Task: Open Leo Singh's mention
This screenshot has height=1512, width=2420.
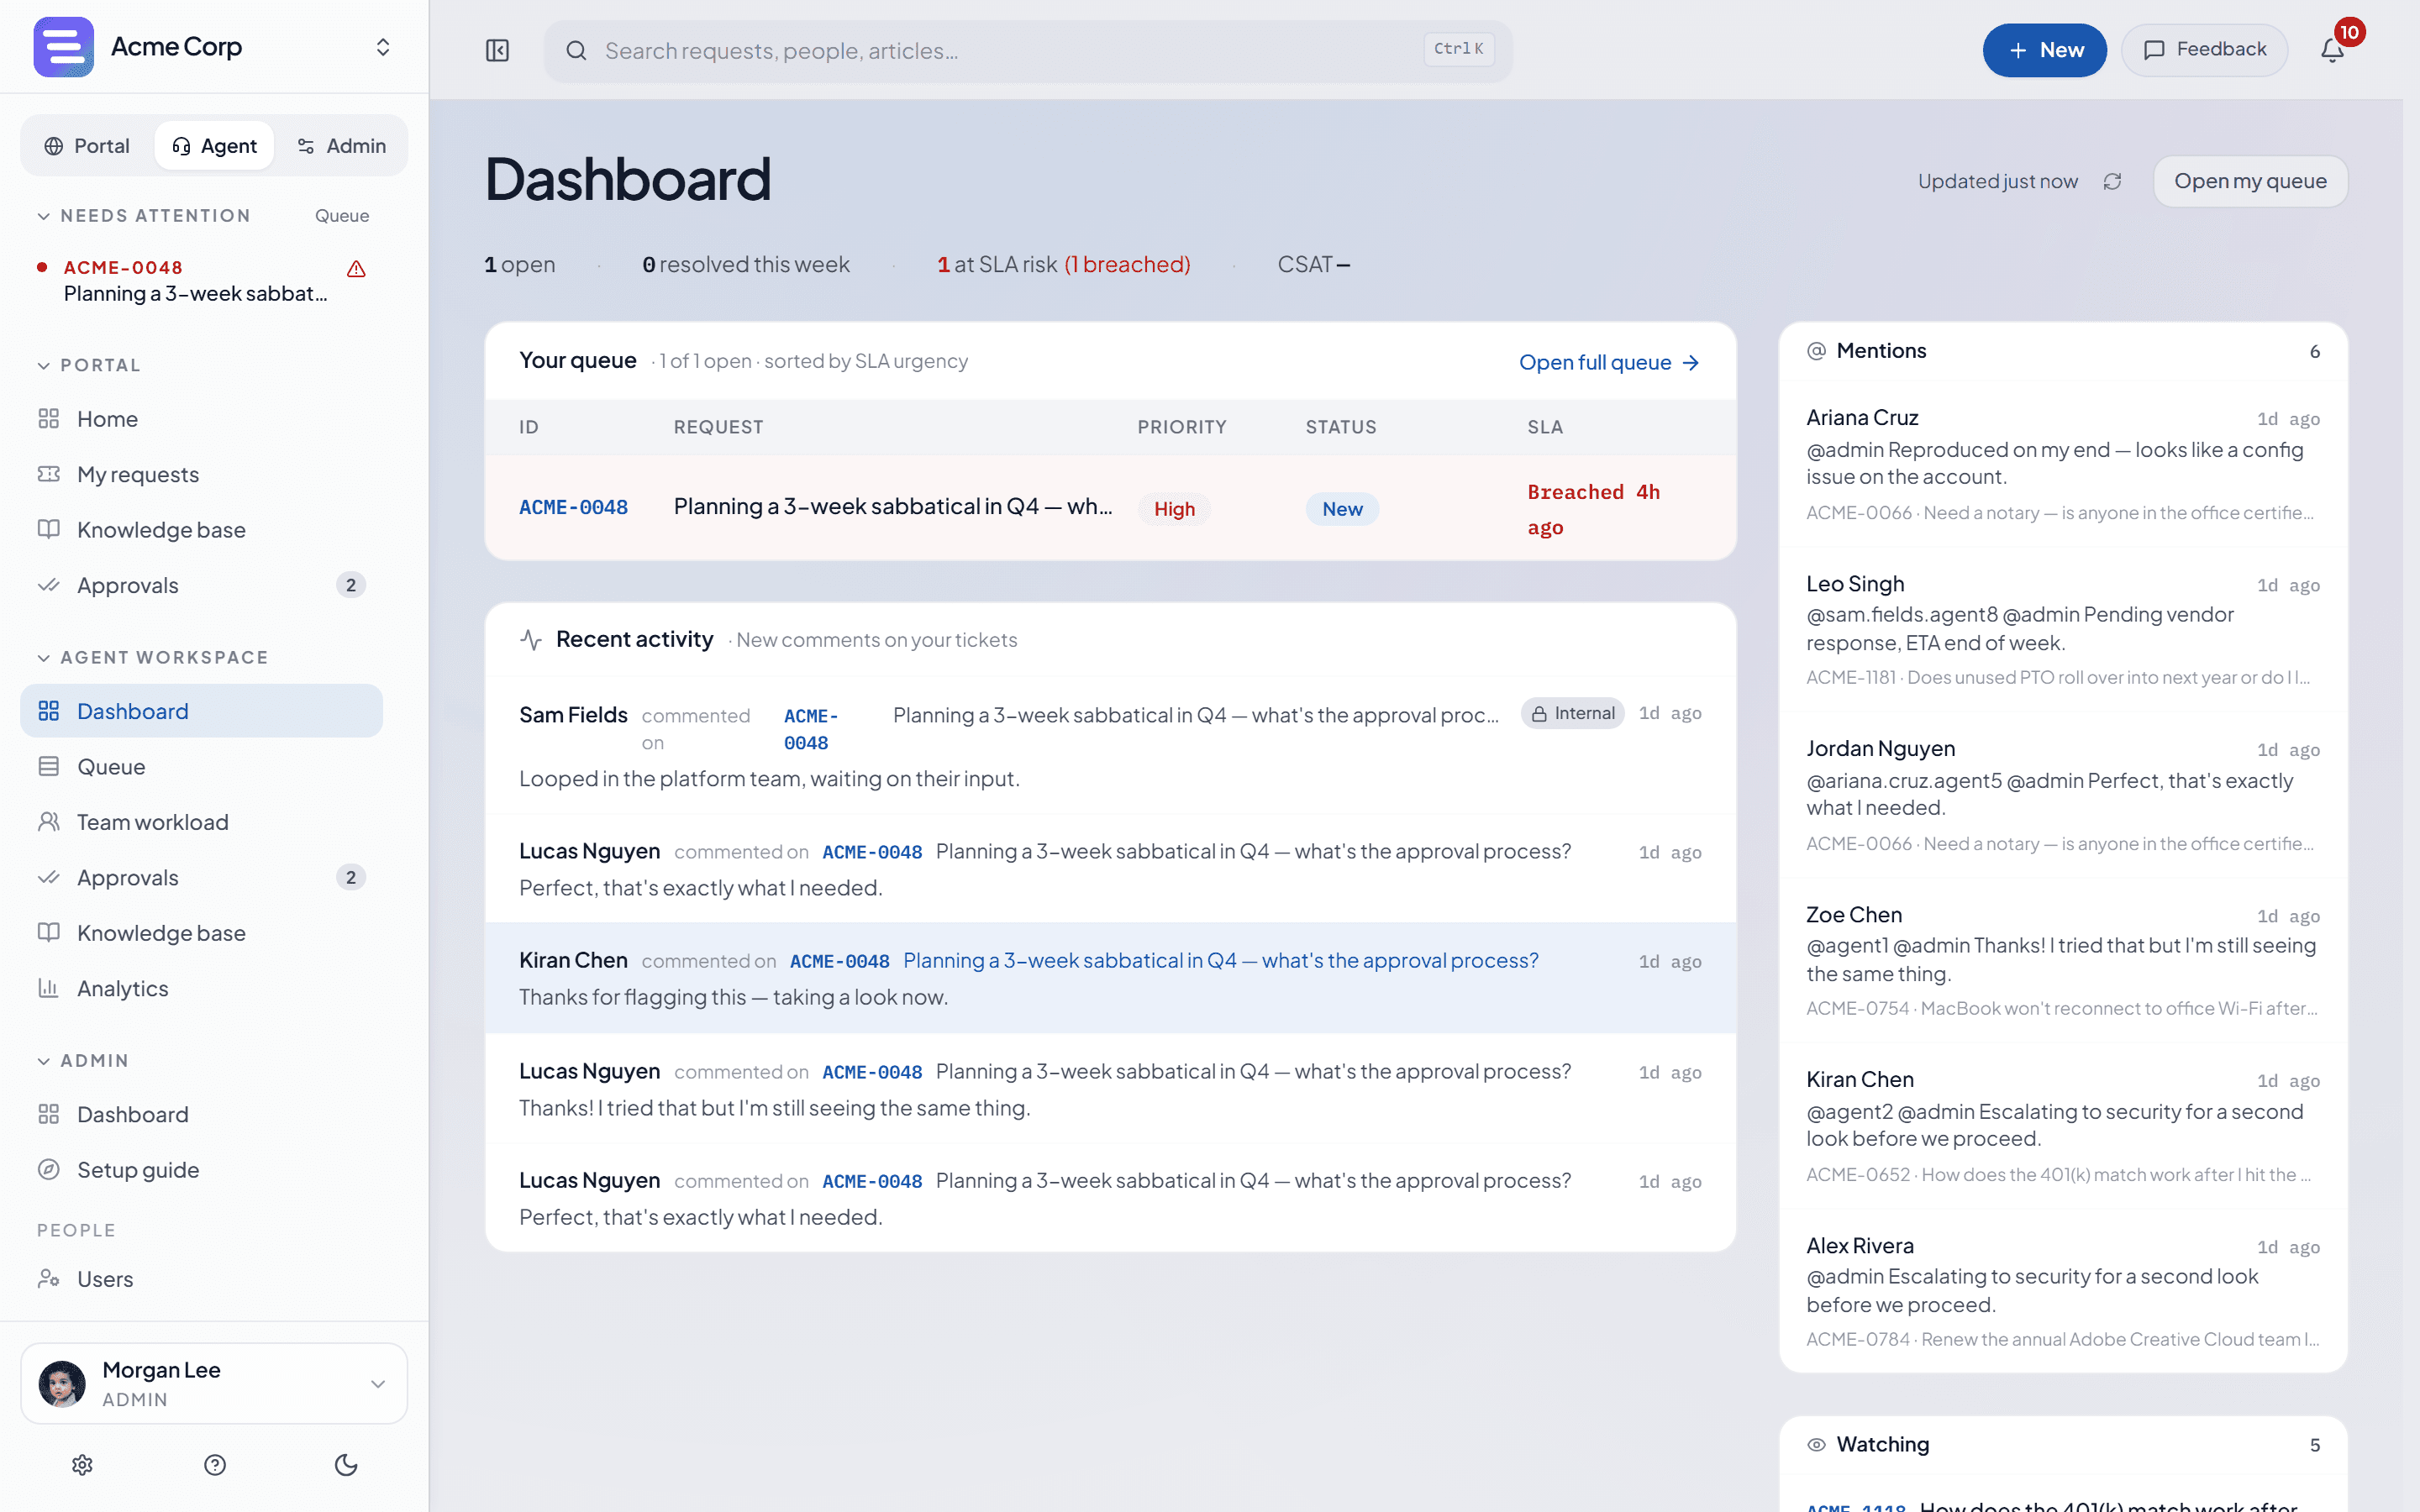Action: [2062, 630]
